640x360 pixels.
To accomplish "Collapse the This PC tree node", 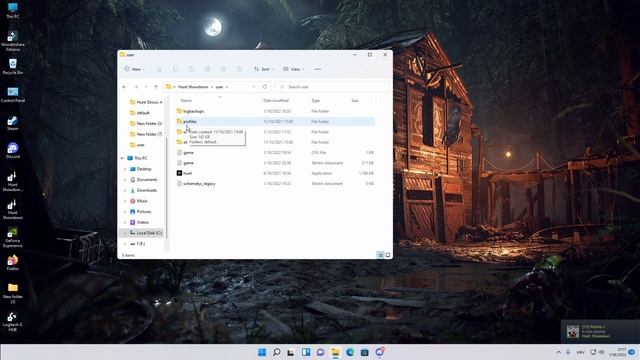I will pyautogui.click(x=122, y=158).
